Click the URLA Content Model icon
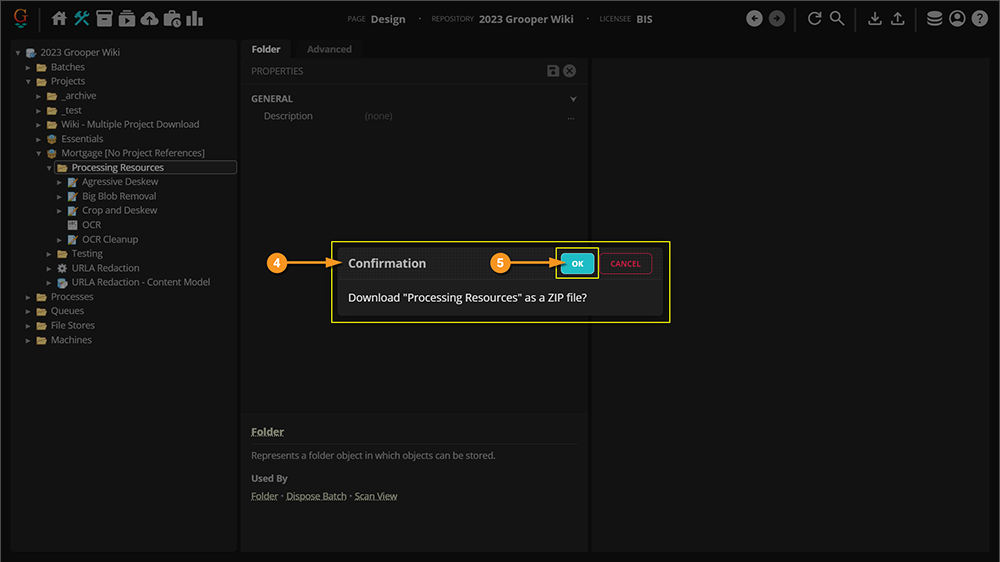 click(62, 283)
